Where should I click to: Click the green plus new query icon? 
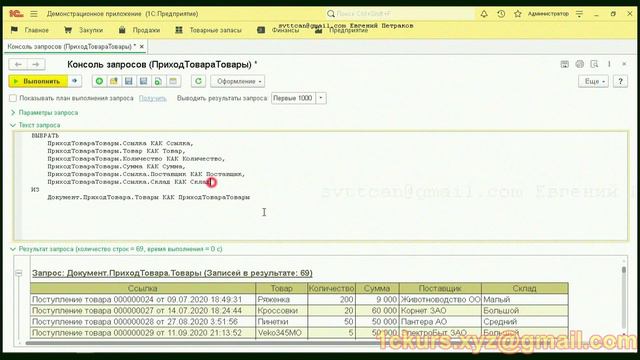coord(99,81)
